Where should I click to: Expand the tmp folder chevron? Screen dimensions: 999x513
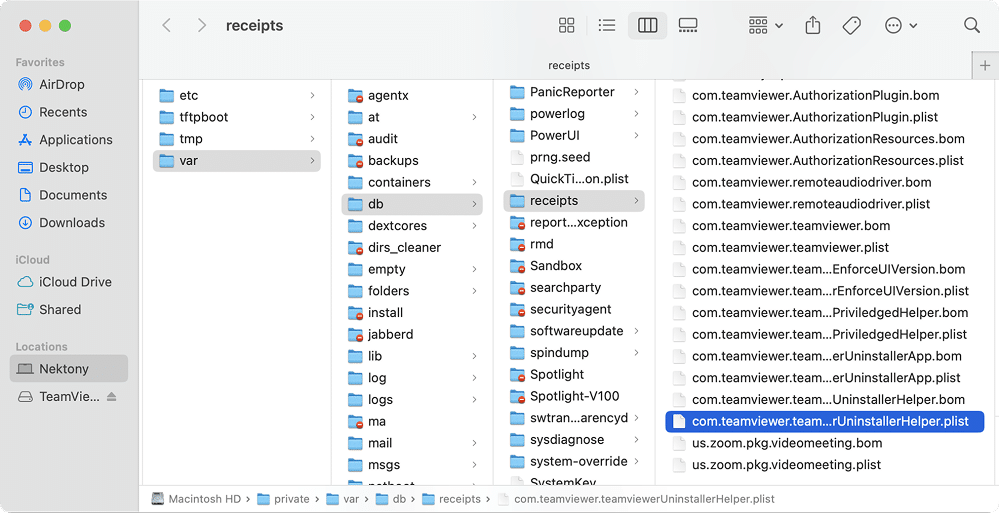pyautogui.click(x=312, y=139)
